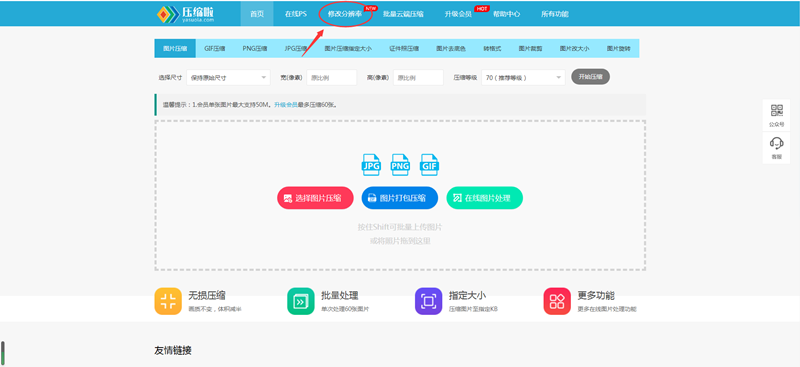Select the 图片压缩 tab
The width and height of the screenshot is (800, 367).
click(x=175, y=48)
